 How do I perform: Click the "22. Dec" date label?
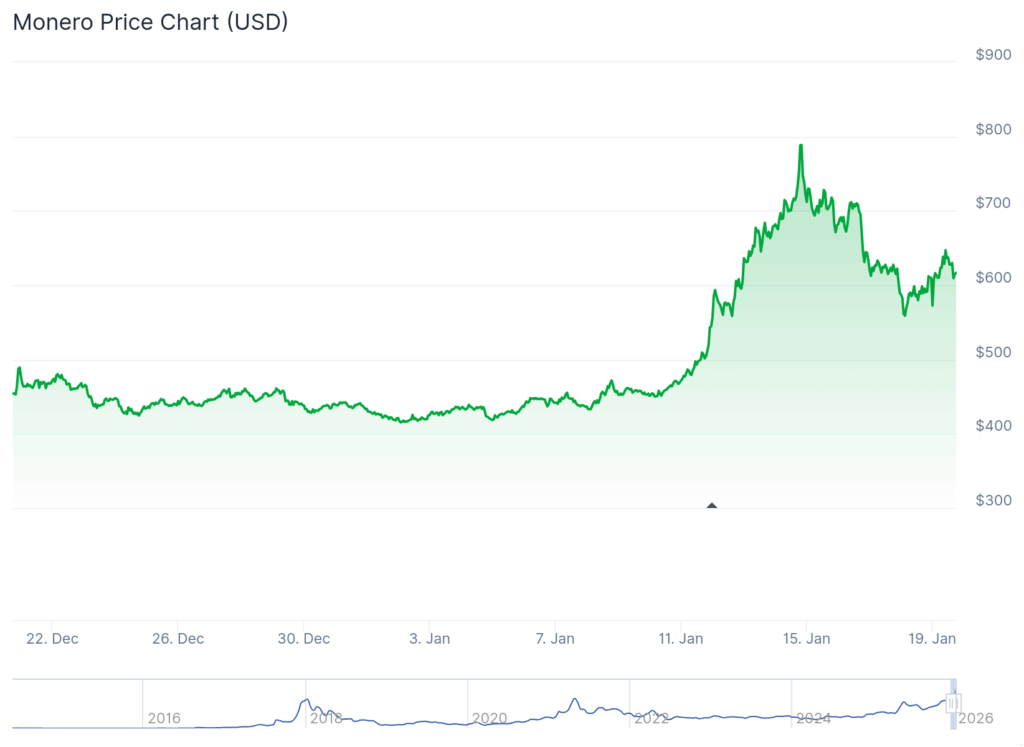click(52, 639)
